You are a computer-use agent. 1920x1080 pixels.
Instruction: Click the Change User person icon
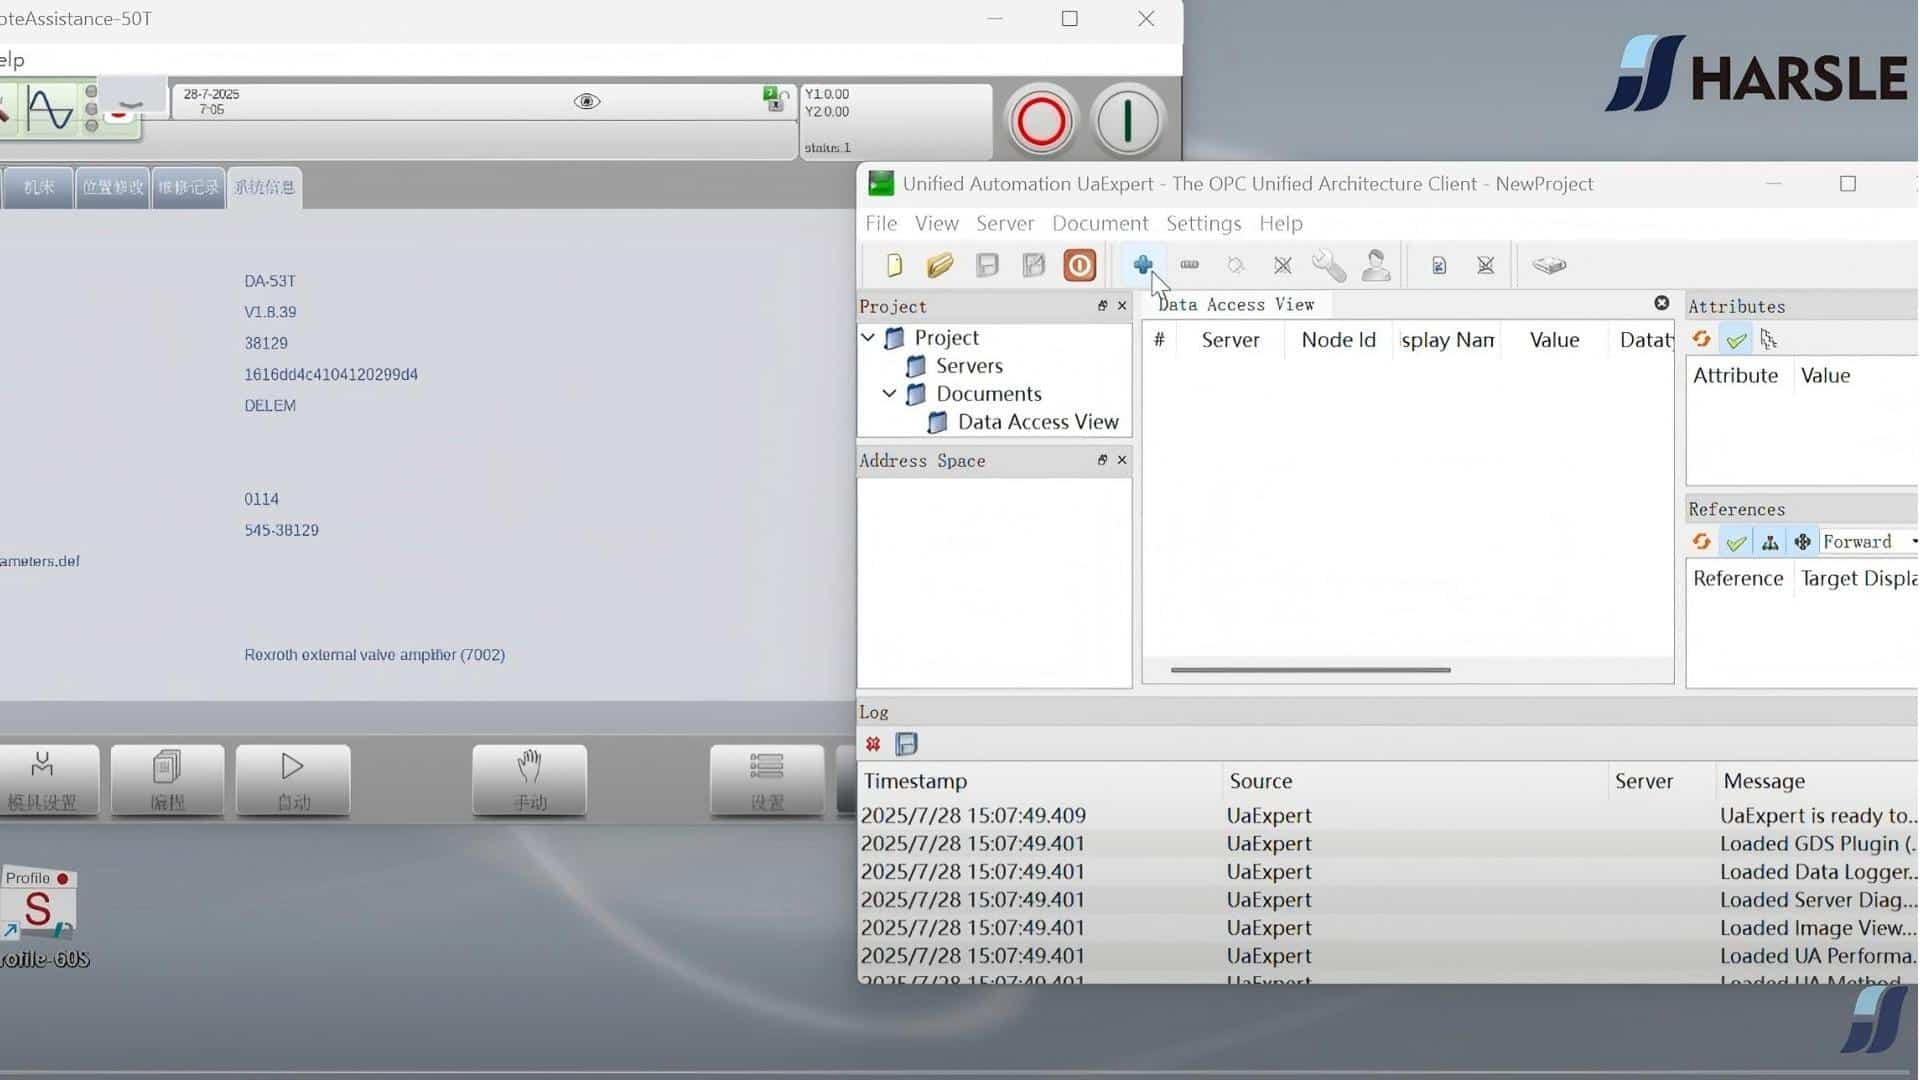click(1376, 265)
